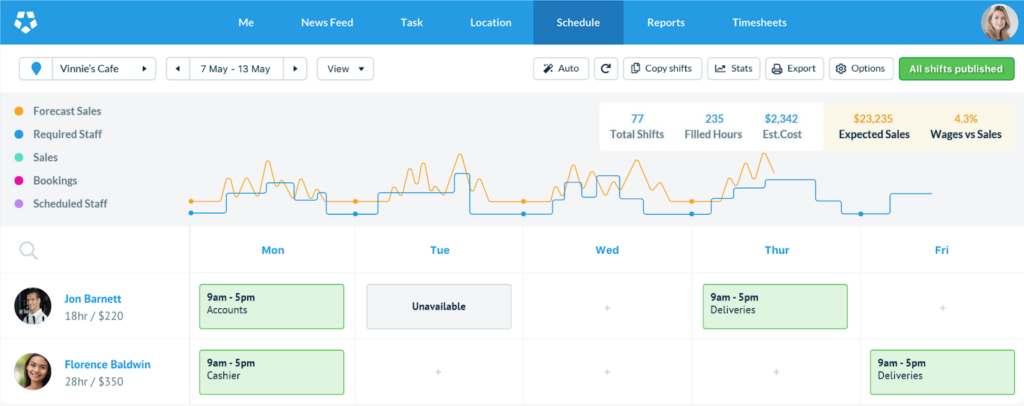Select the Mon column header
The image size is (1024, 406).
pyautogui.click(x=272, y=250)
